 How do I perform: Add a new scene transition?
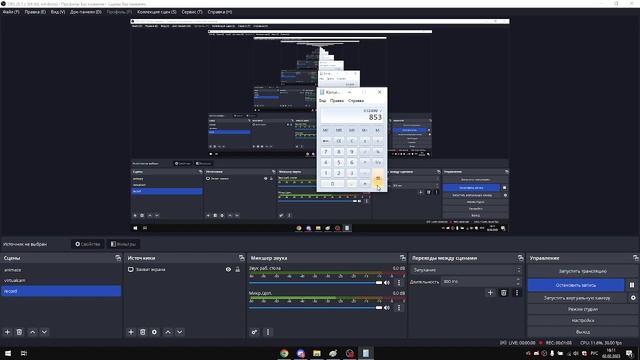click(x=490, y=293)
